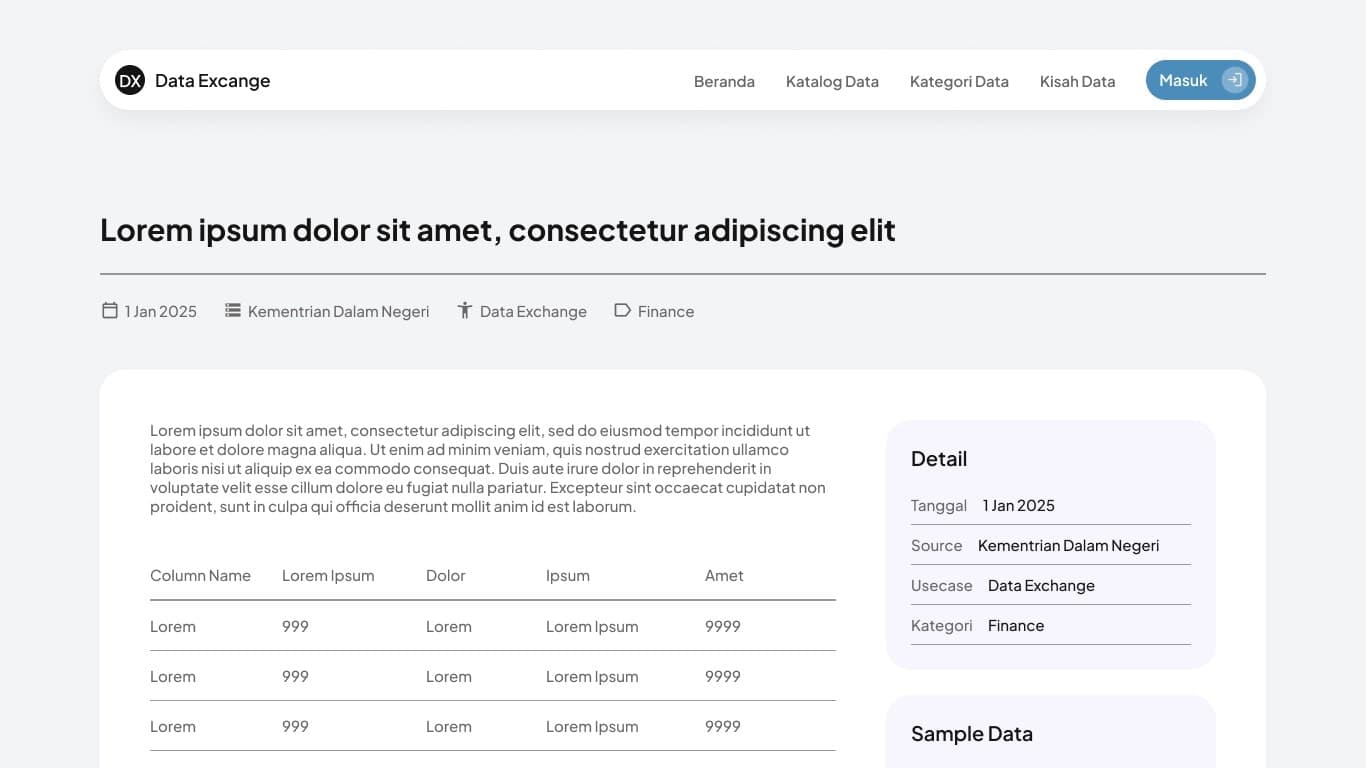Click Finance tag label under the title

666,311
